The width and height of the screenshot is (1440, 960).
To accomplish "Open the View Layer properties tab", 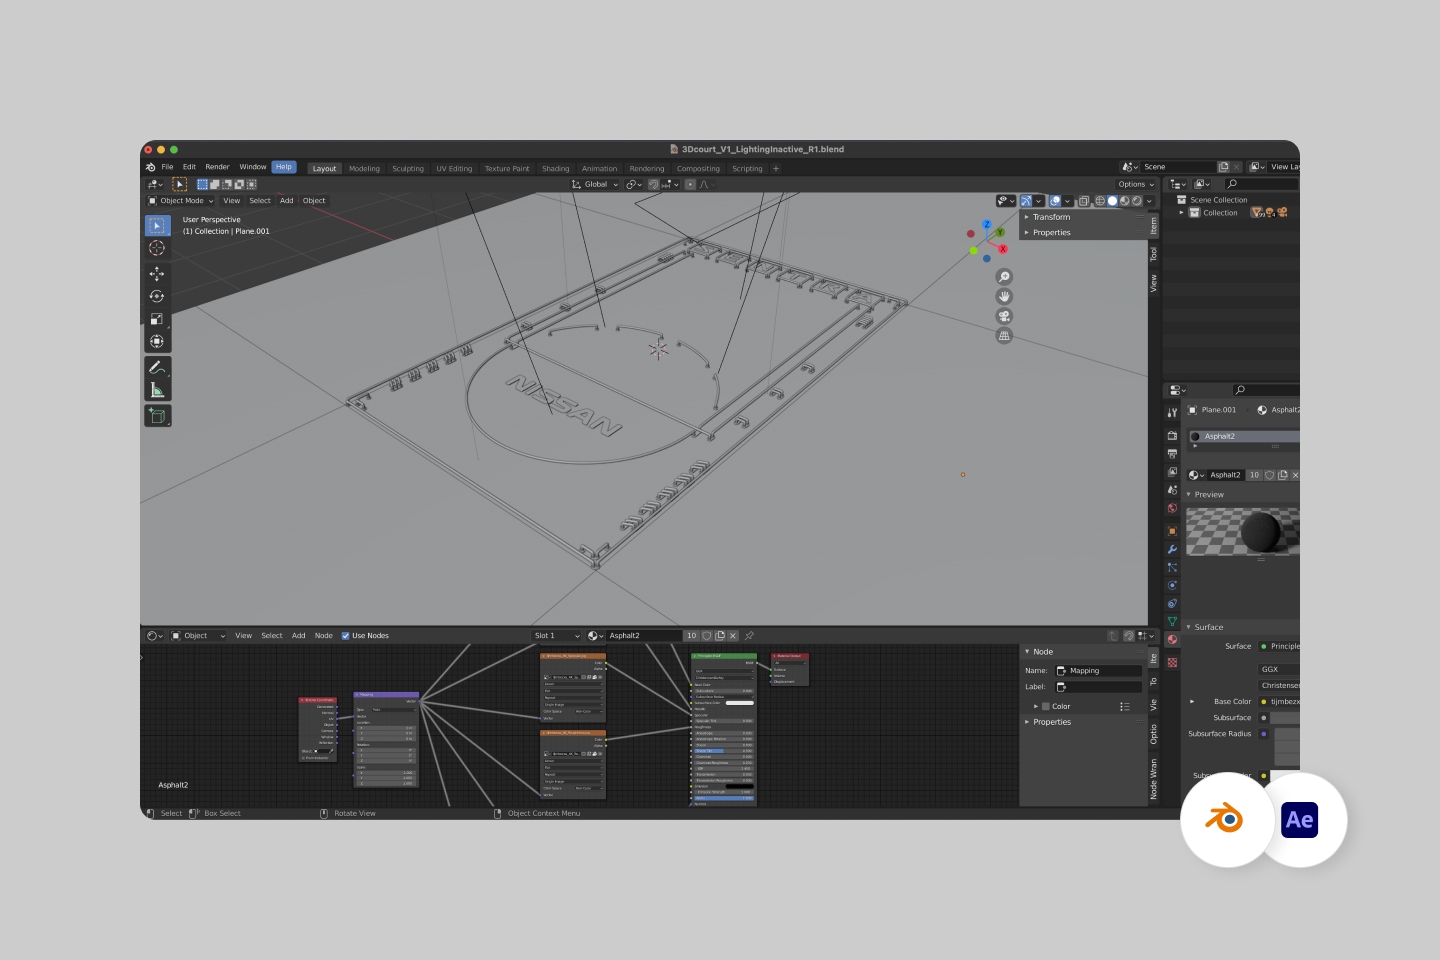I will 1172,472.
